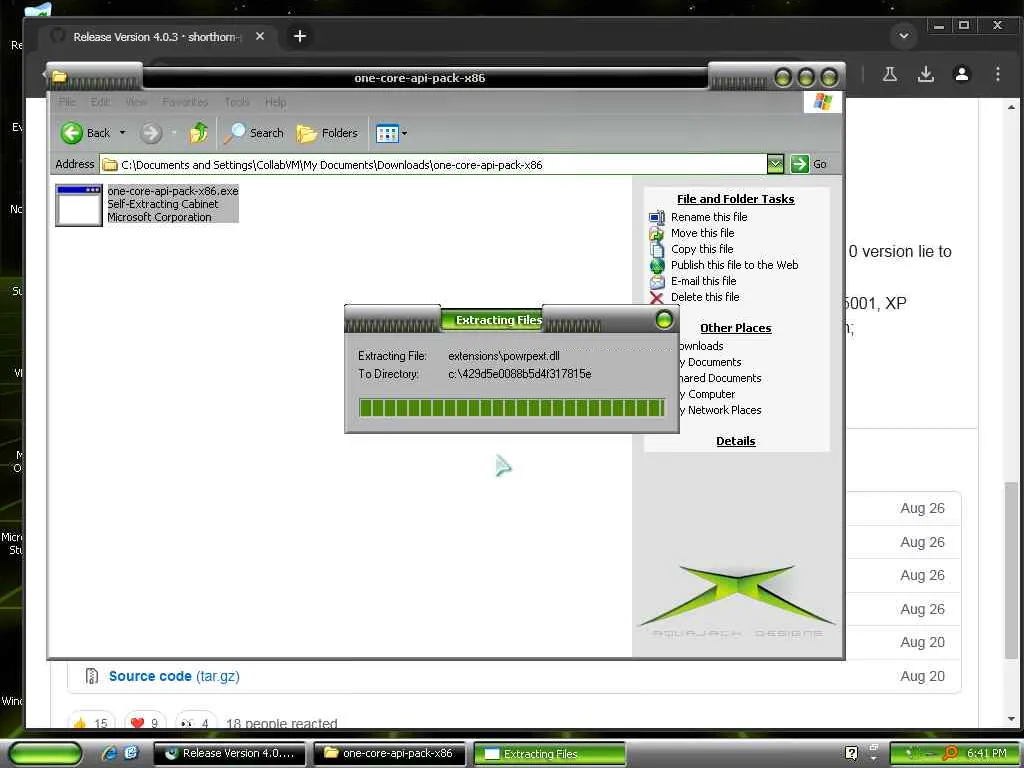
Task: Click the red X Delete icon
Action: click(657, 298)
